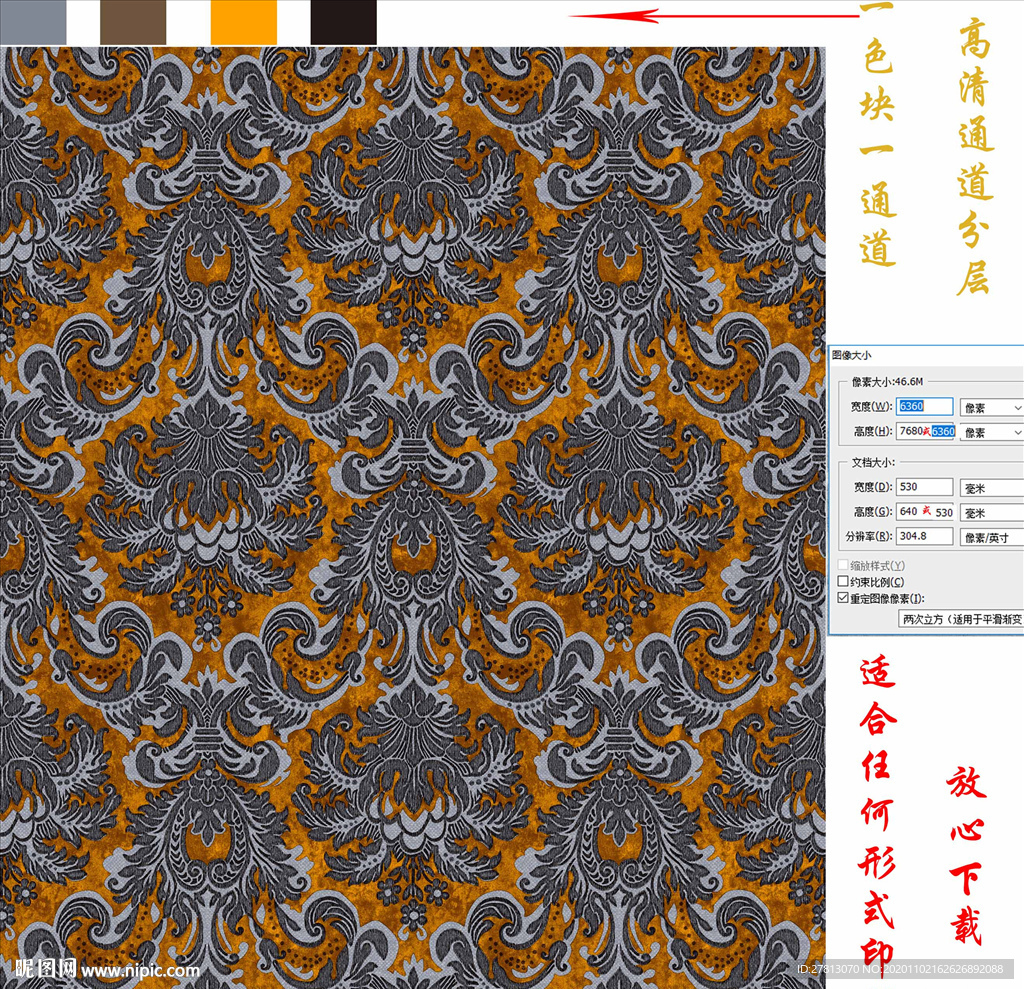
Task: Click the pixel height field showing 7680
Action: tap(925, 431)
